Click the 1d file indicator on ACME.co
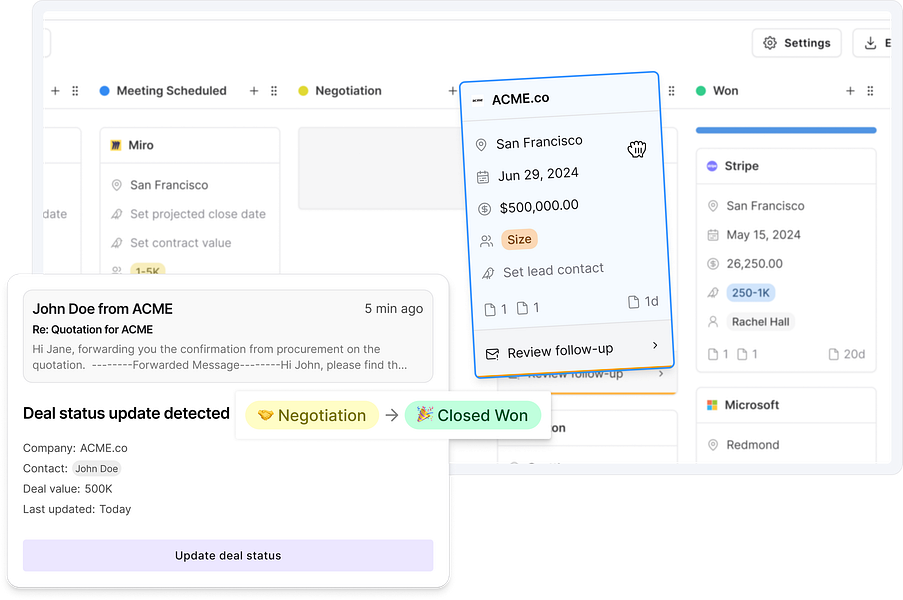Image resolution: width=903 pixels, height=600 pixels. click(x=643, y=302)
